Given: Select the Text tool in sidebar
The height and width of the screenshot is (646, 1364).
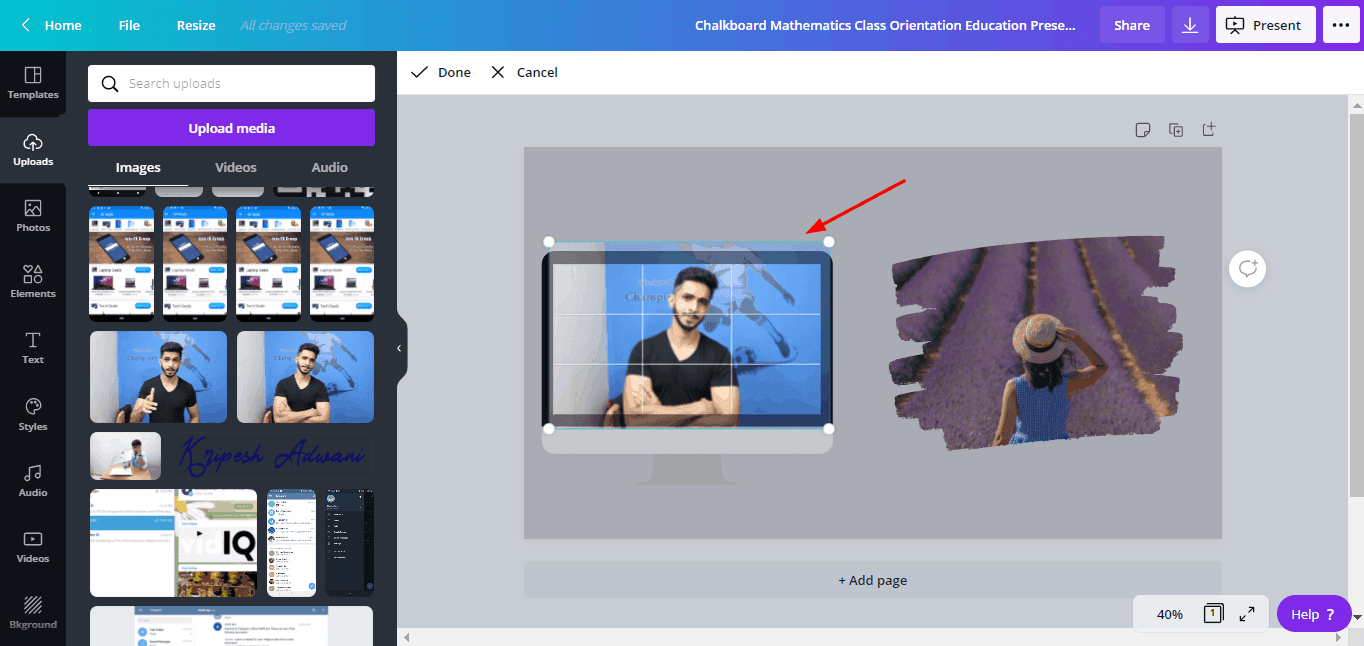Looking at the screenshot, I should pos(33,347).
